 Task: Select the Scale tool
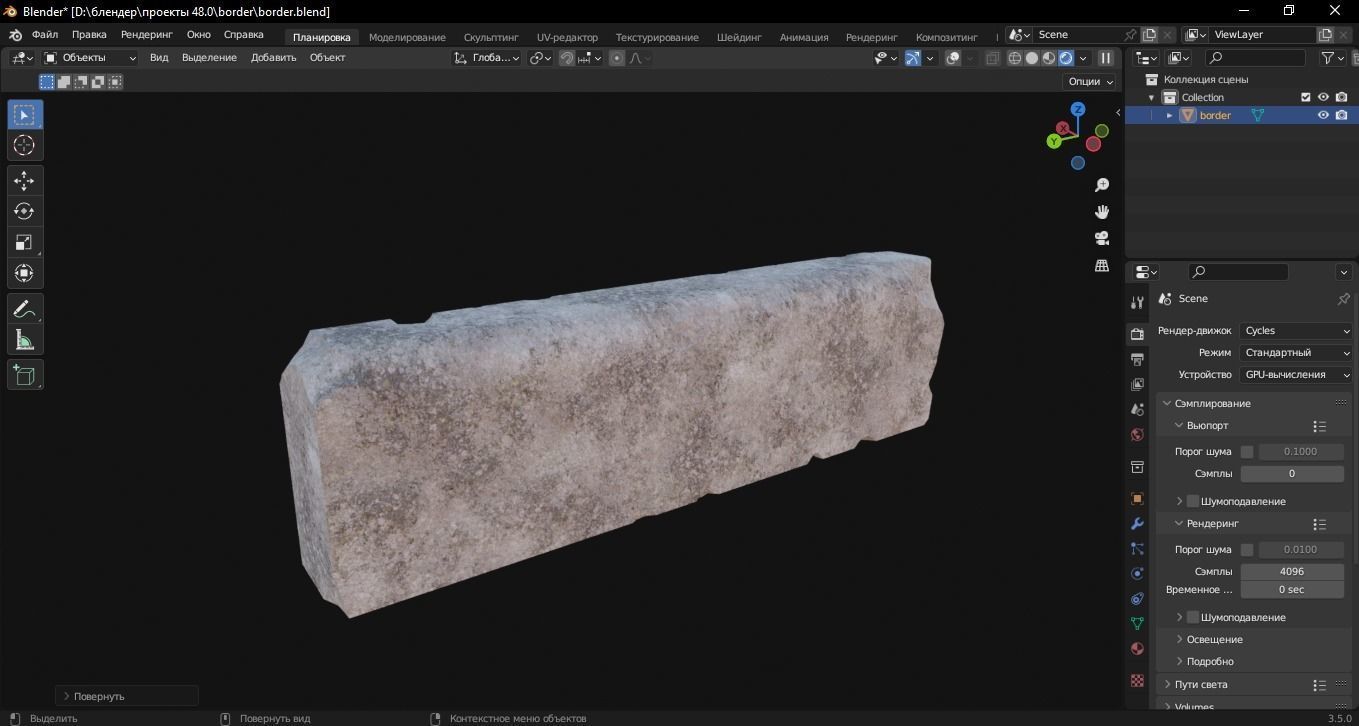click(24, 243)
